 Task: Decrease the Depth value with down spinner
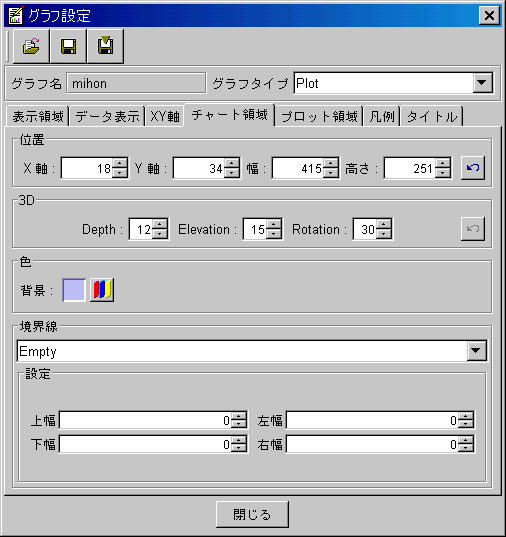pos(159,234)
